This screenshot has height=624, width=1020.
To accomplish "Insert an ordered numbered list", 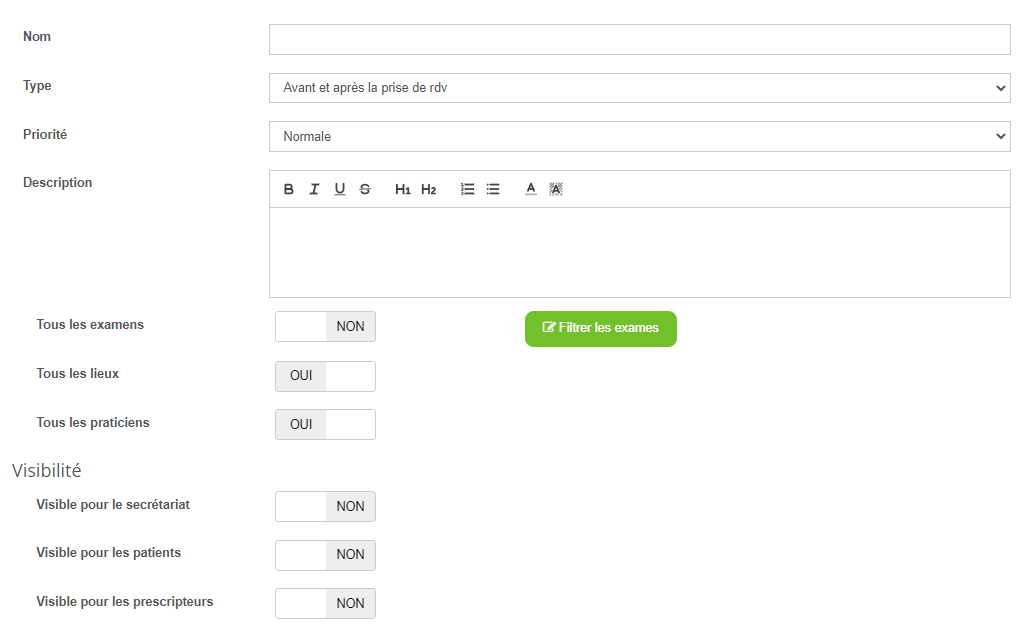I will click(467, 189).
